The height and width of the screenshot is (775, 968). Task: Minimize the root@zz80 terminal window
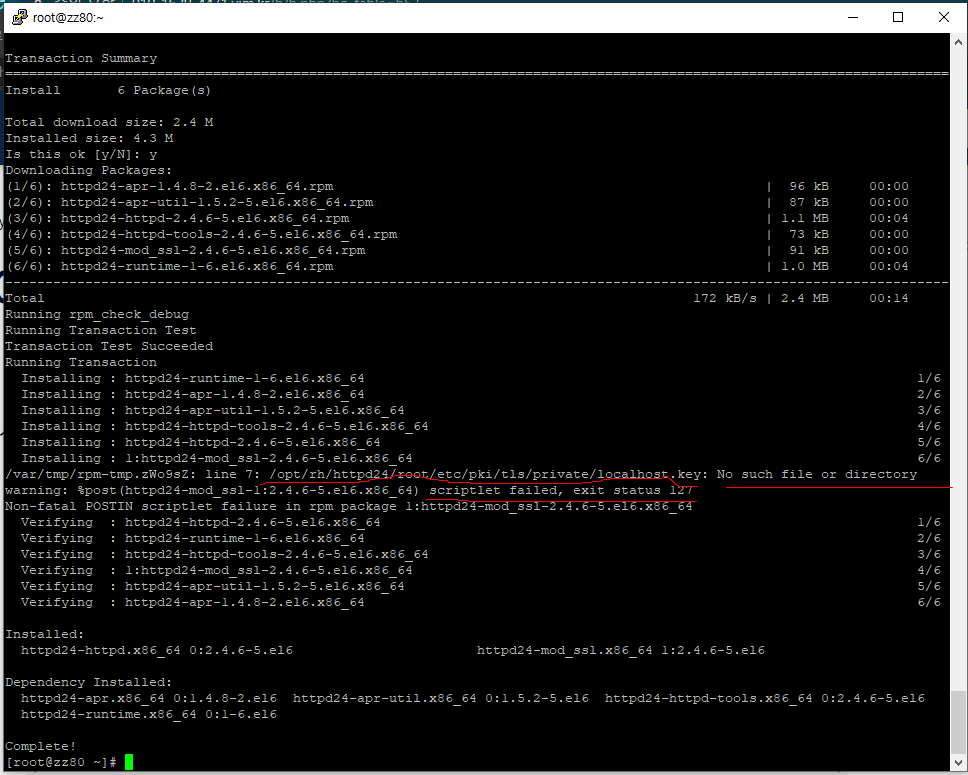coord(853,17)
